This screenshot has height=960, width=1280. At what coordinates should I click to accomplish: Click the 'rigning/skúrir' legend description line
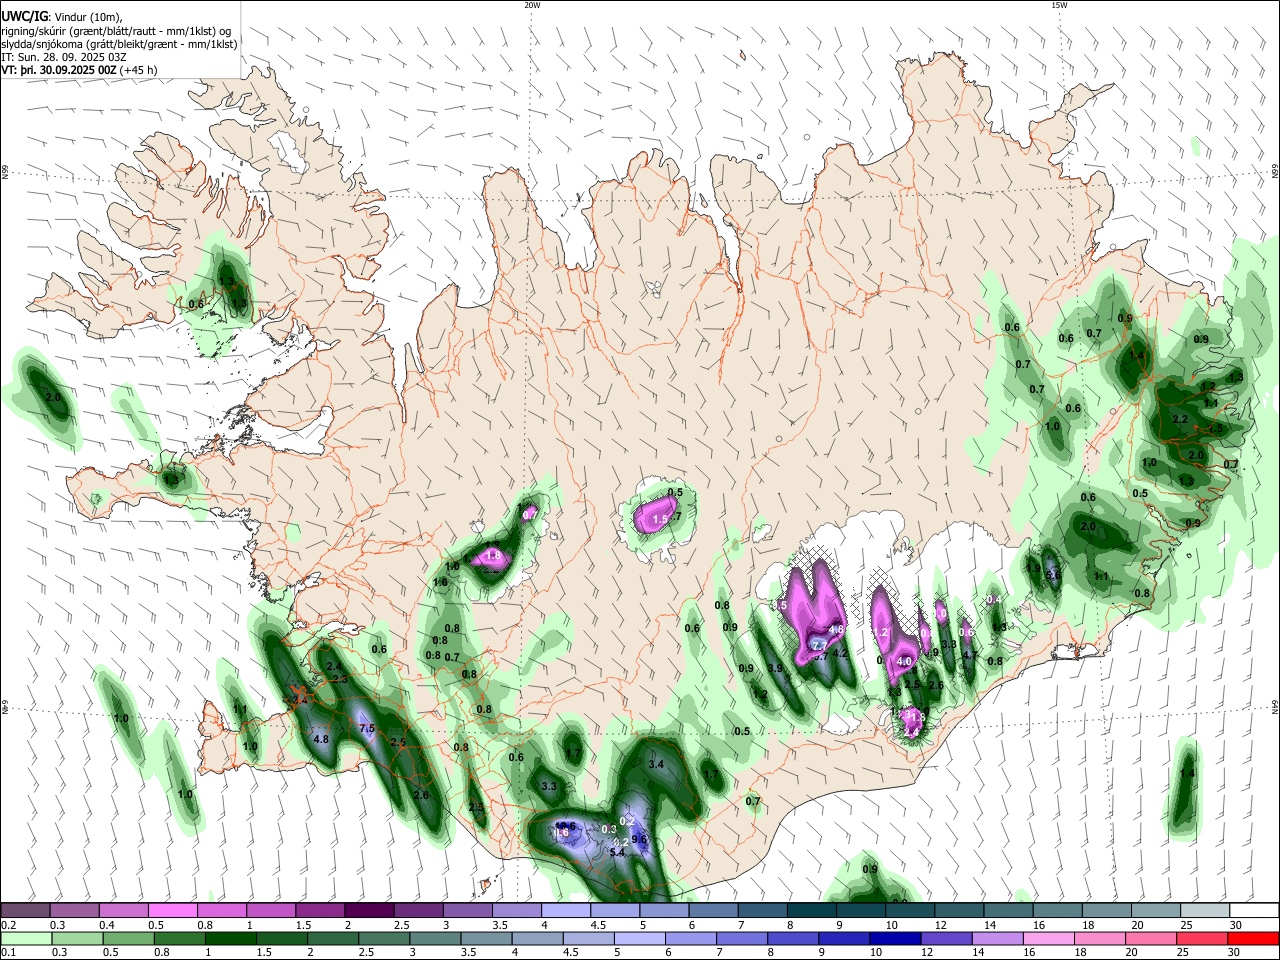116,31
